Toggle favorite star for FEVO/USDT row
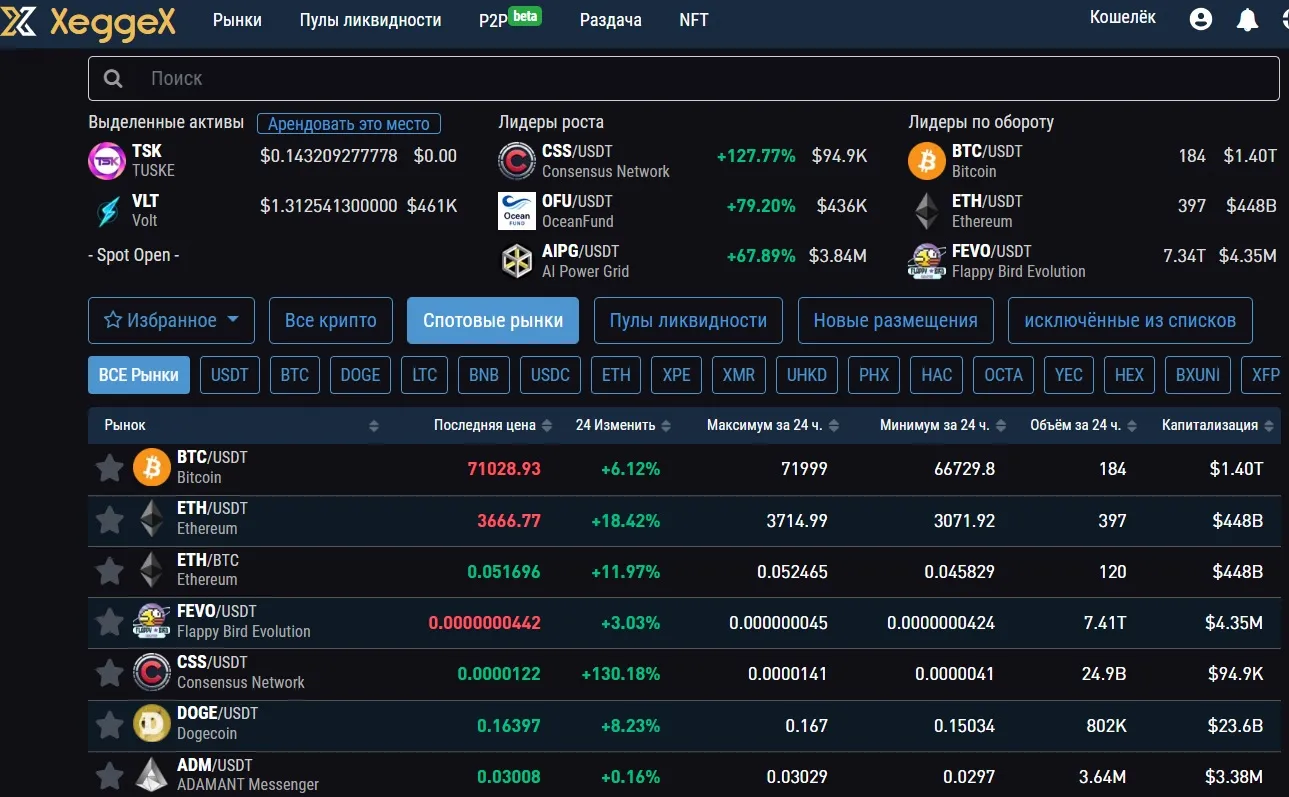The image size is (1289, 797). (109, 622)
